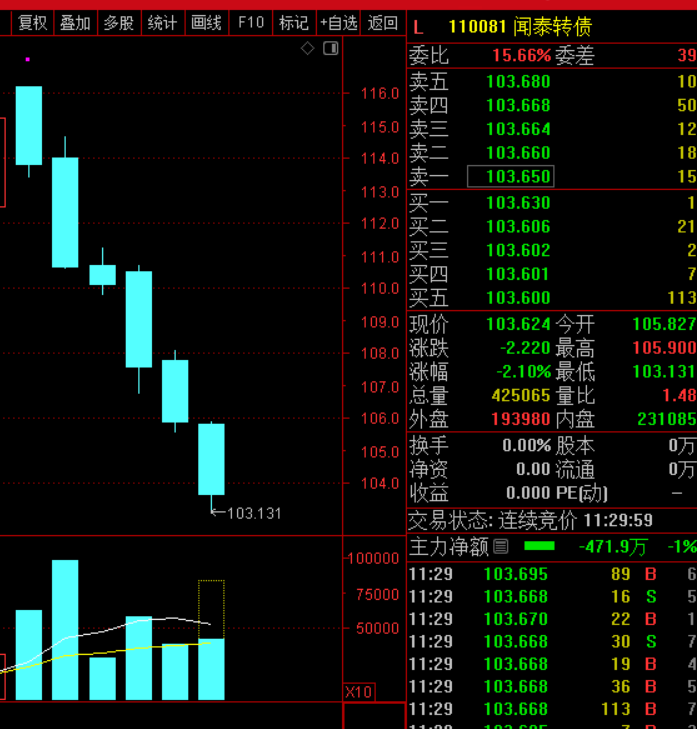Click the green 主力净额 flow bar
This screenshot has width=697, height=729.
pos(539,546)
